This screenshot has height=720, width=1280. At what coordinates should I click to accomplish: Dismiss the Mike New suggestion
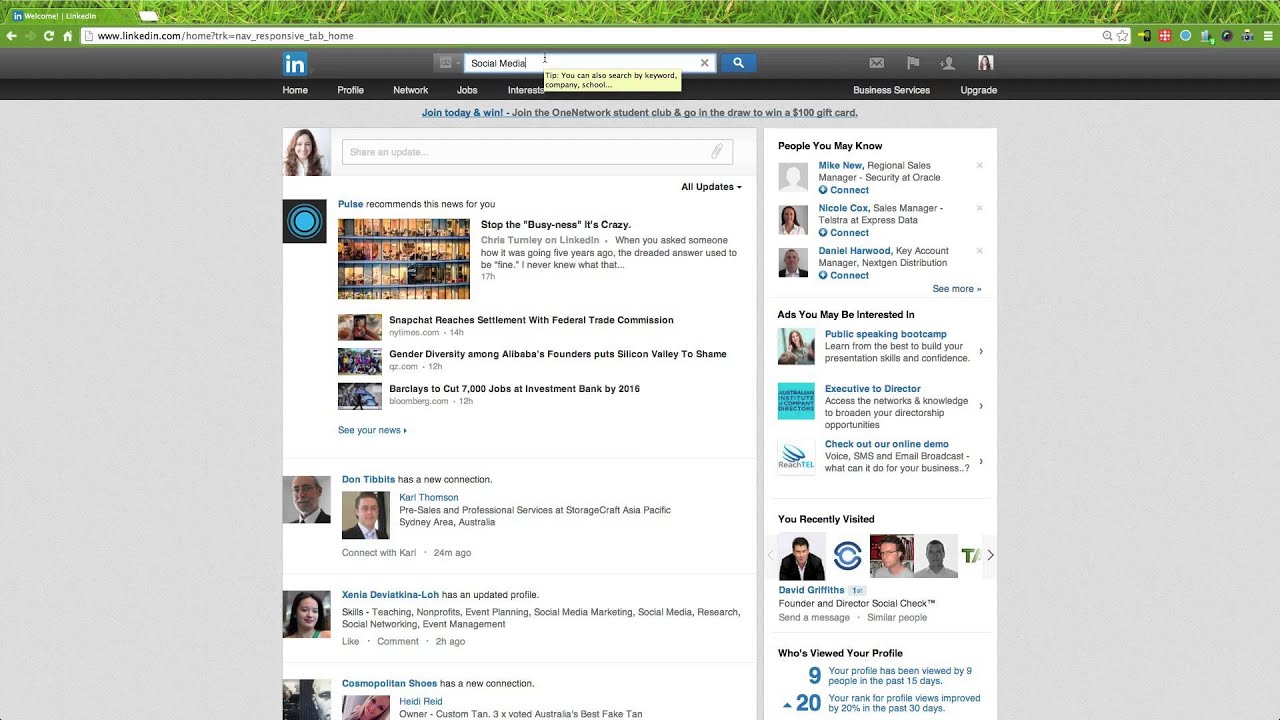click(979, 165)
